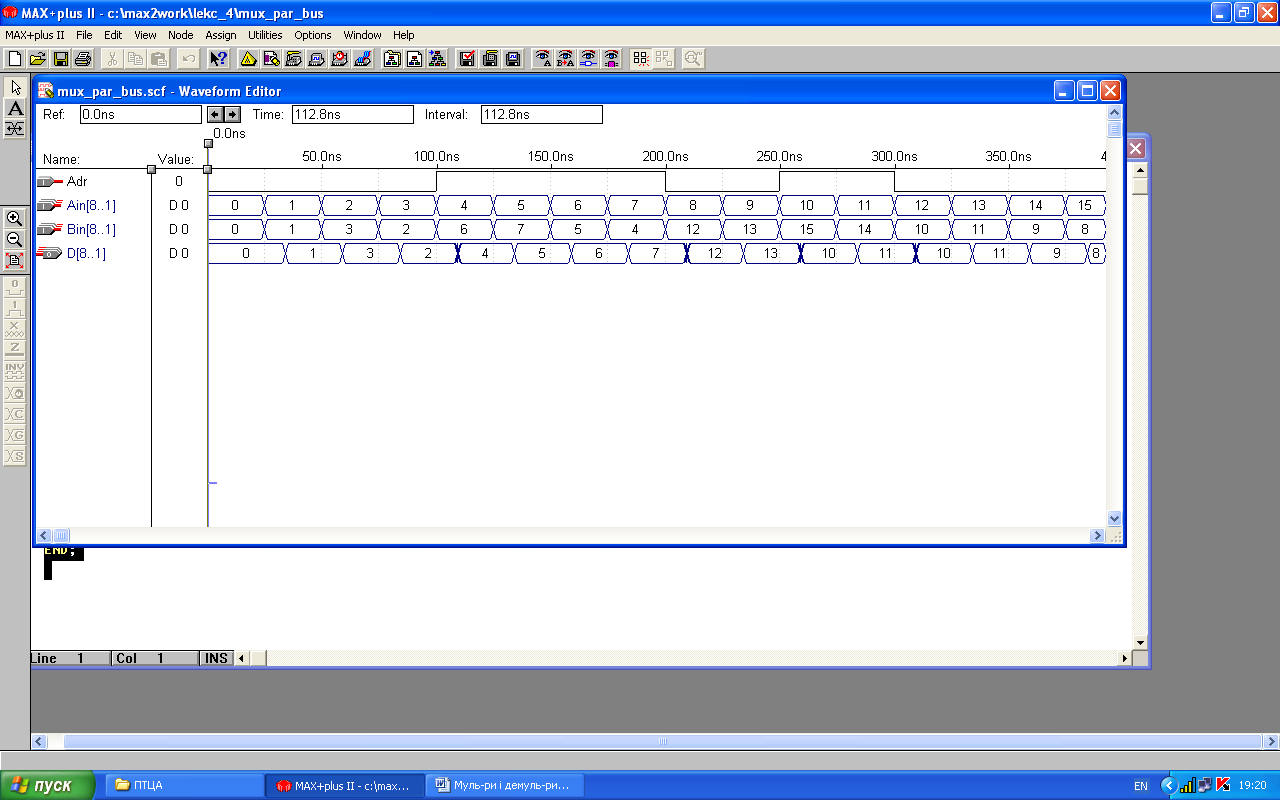
Task: Step reference right with the right arrow button
Action: pos(232,115)
